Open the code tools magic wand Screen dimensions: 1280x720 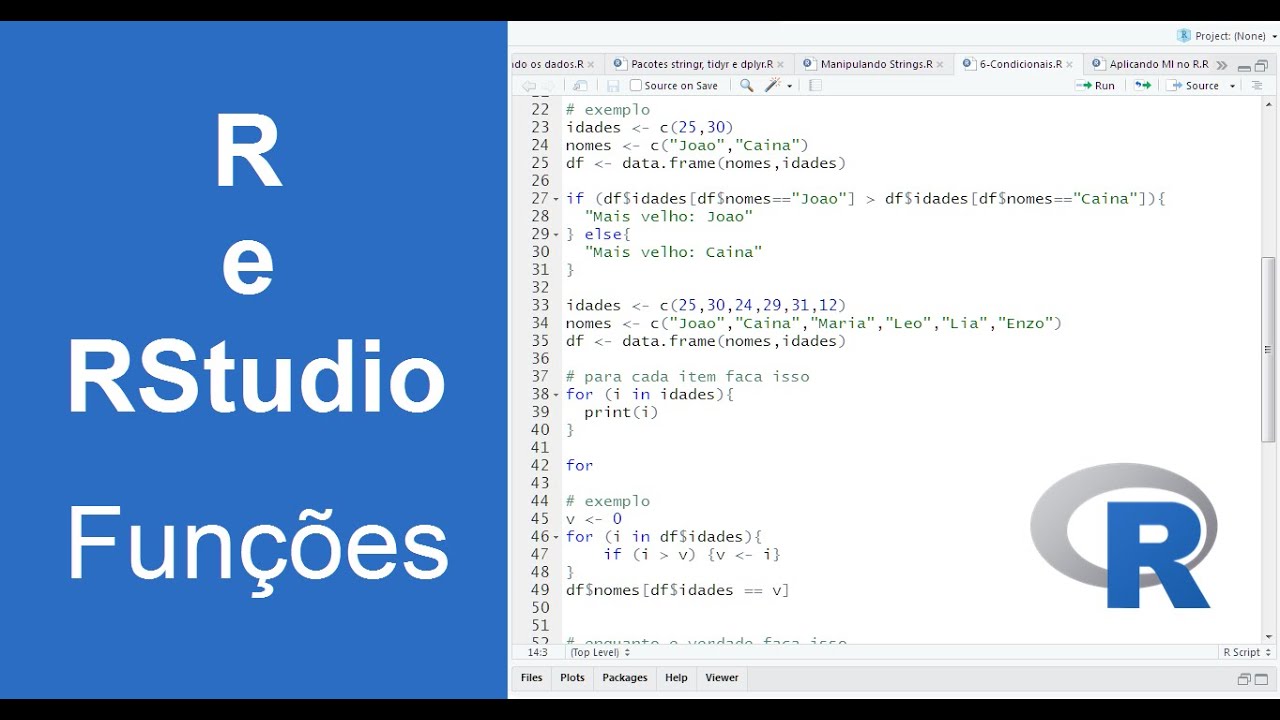tap(773, 86)
